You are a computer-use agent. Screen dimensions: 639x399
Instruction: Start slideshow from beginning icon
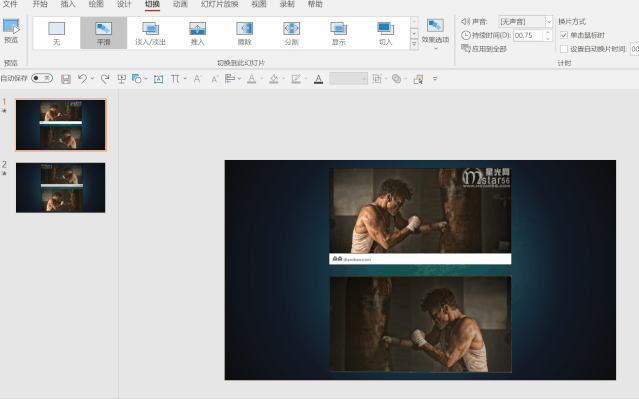click(x=121, y=79)
